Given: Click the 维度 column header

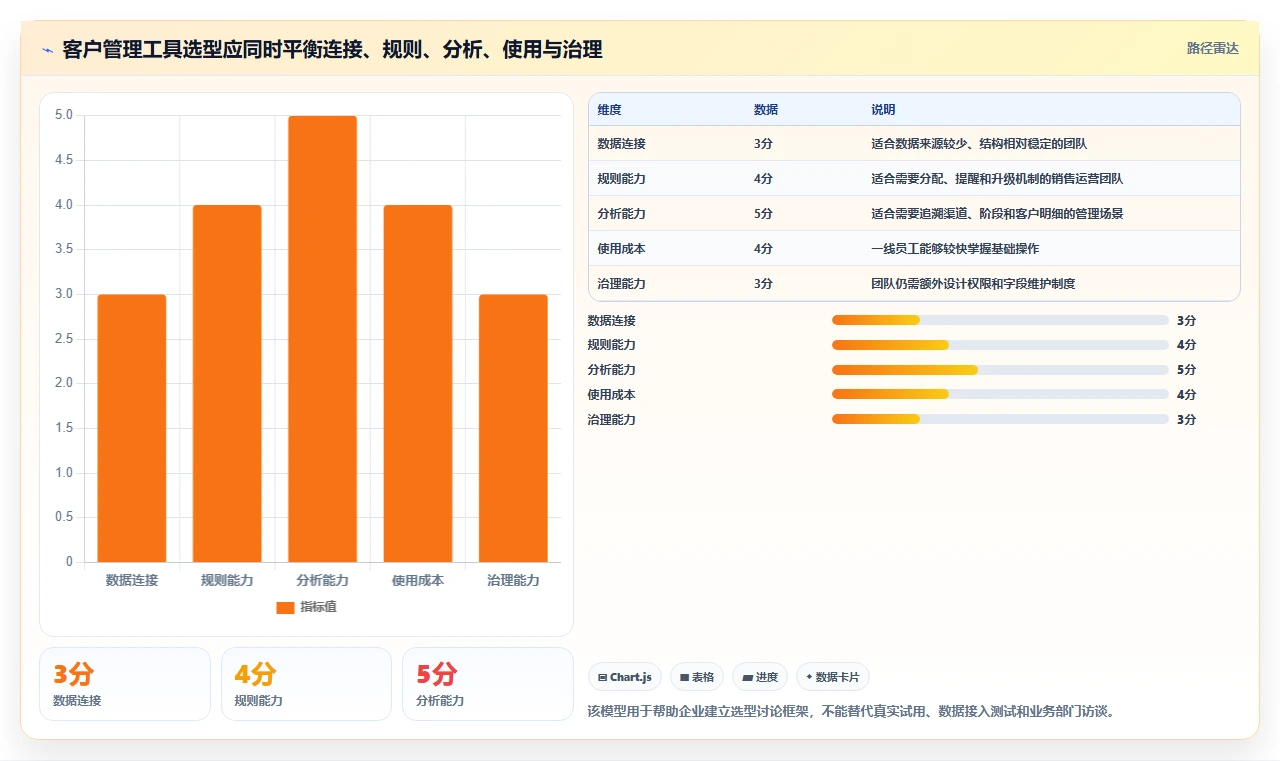Looking at the screenshot, I should click(x=609, y=110).
